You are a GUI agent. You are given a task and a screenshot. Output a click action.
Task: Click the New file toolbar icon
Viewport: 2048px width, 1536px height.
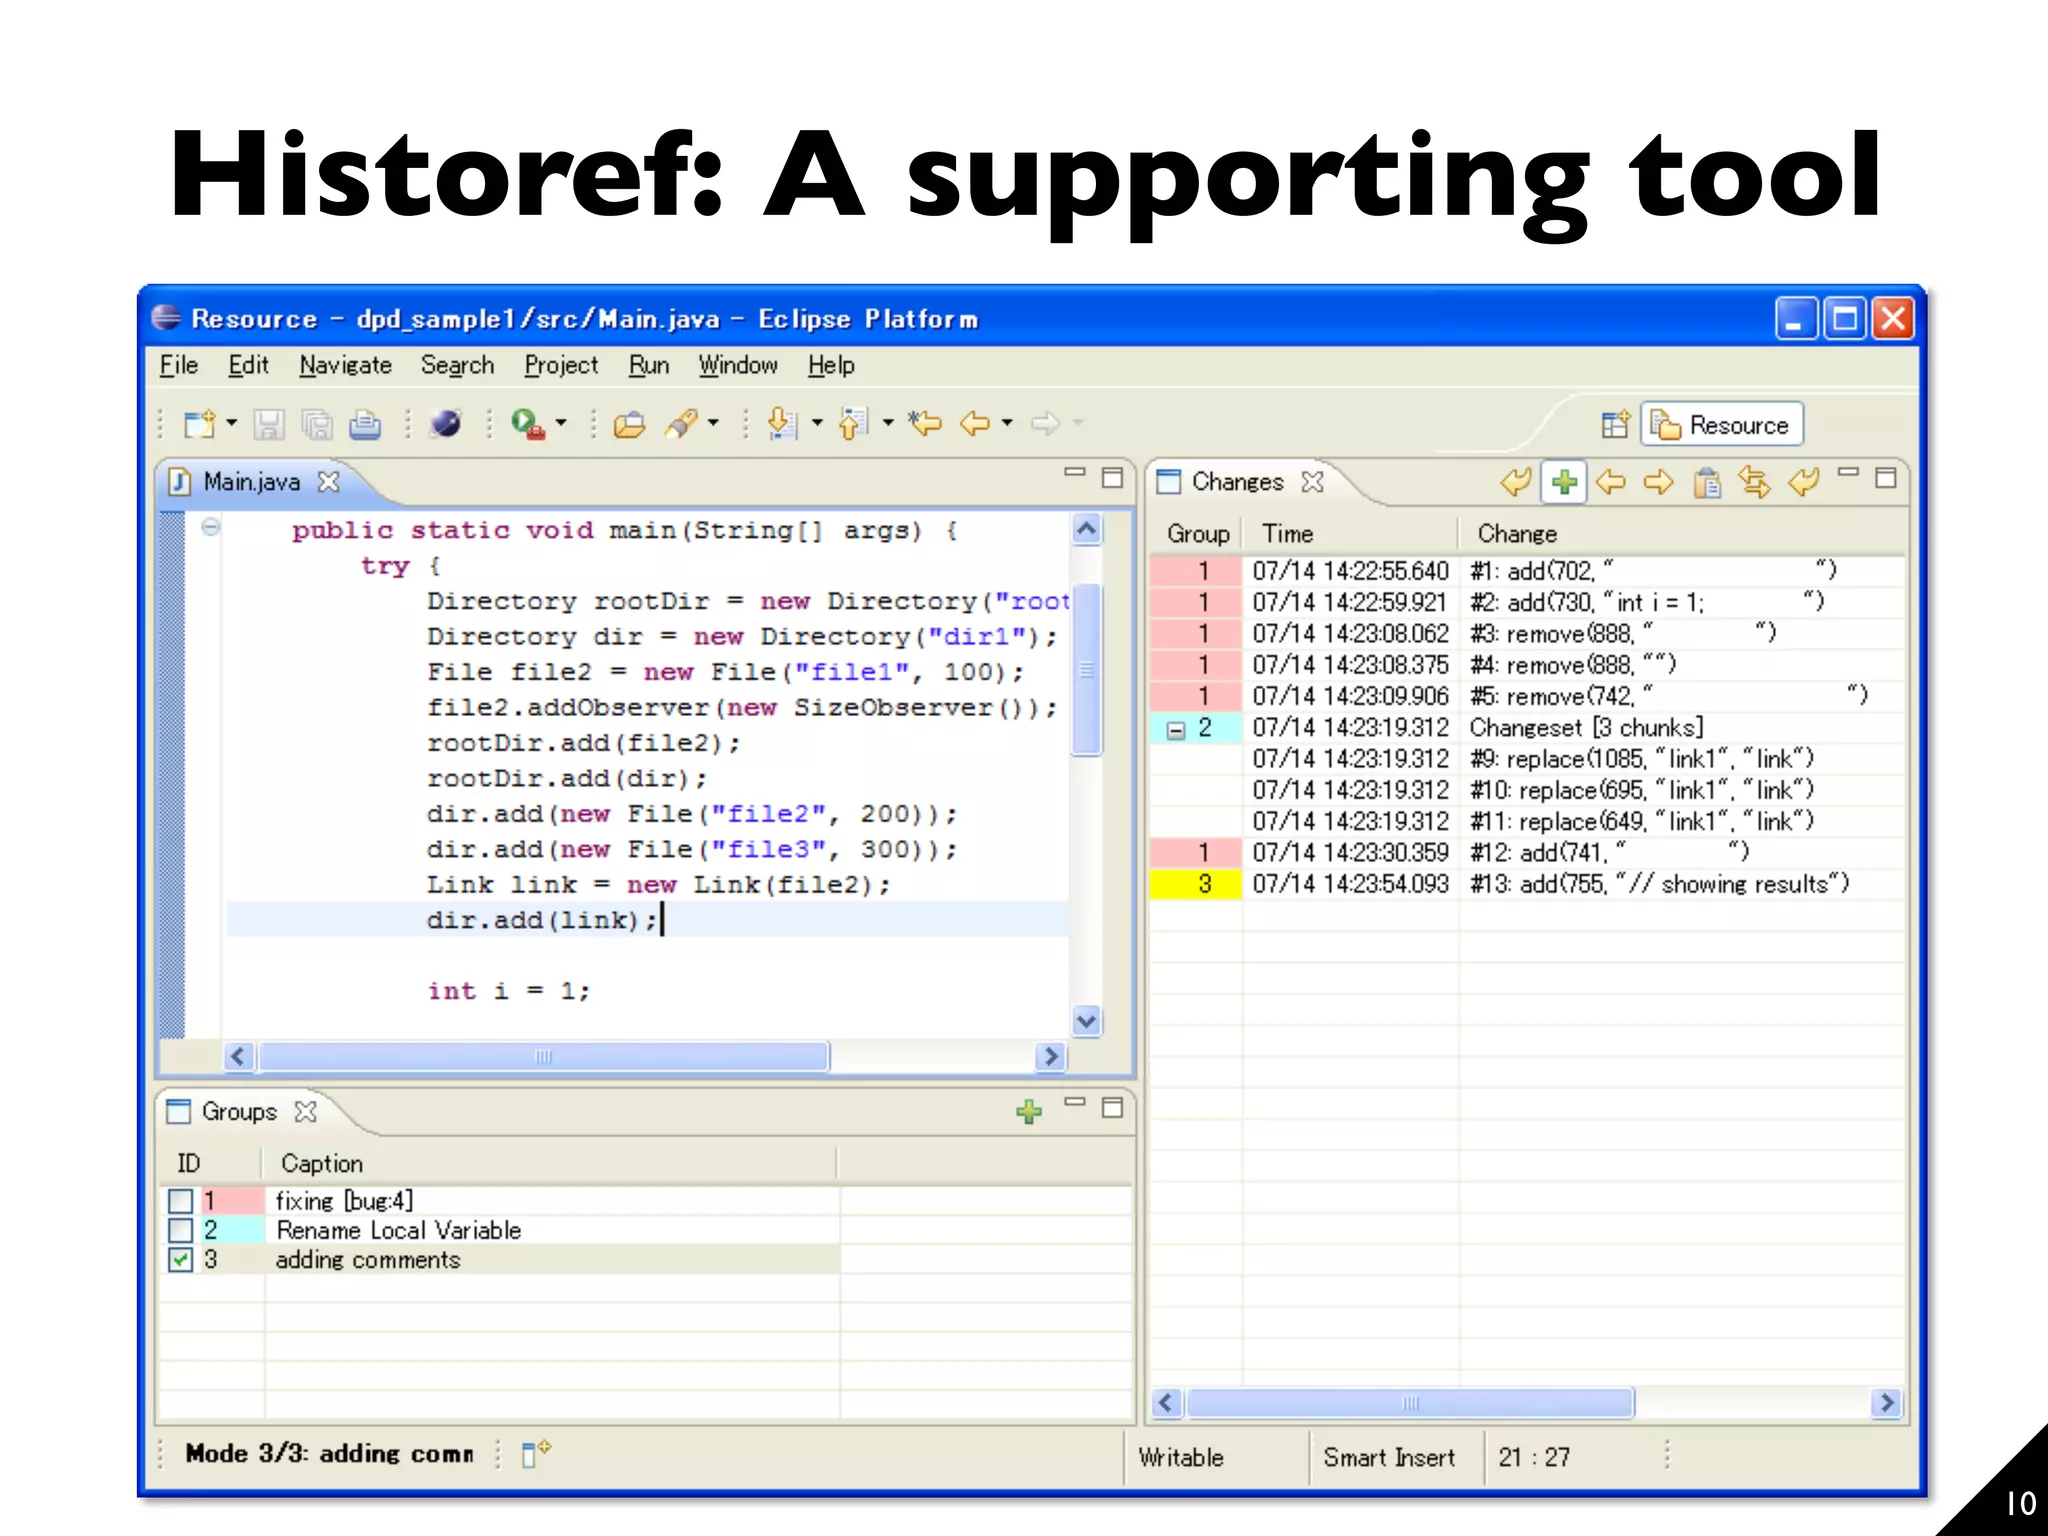(199, 424)
